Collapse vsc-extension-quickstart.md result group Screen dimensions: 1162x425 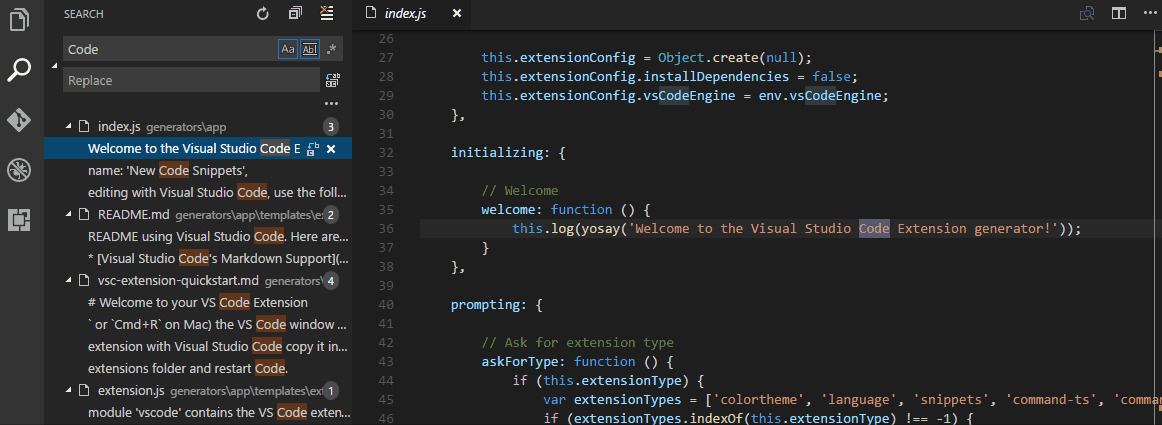[69, 280]
